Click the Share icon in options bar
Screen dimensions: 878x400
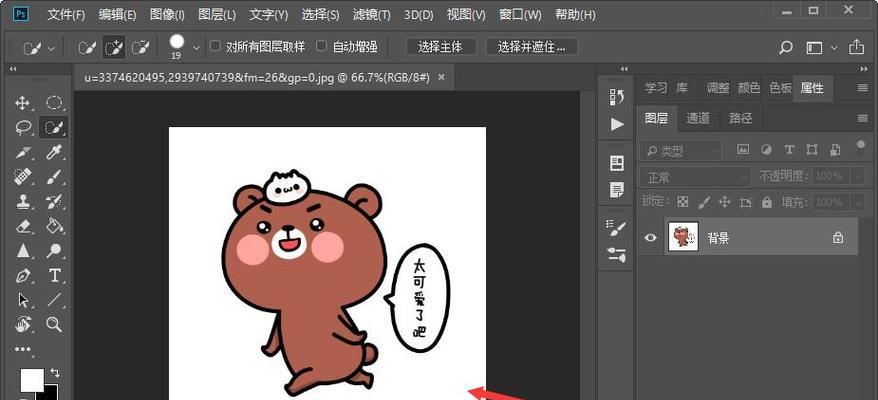[856, 47]
